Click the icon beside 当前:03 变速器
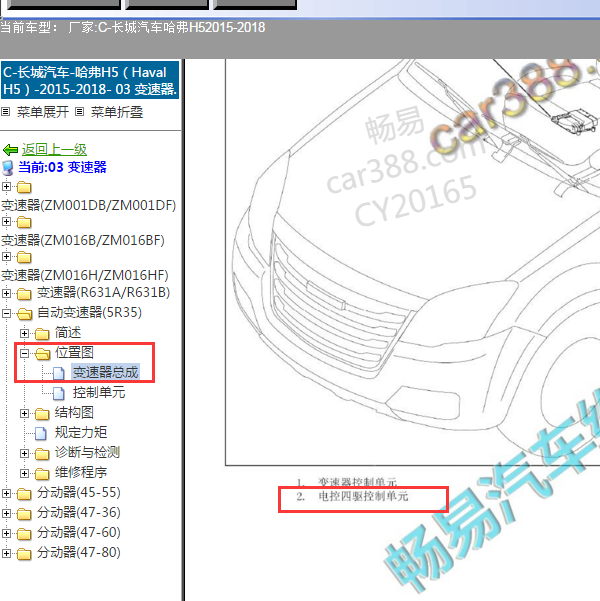 pos(8,167)
